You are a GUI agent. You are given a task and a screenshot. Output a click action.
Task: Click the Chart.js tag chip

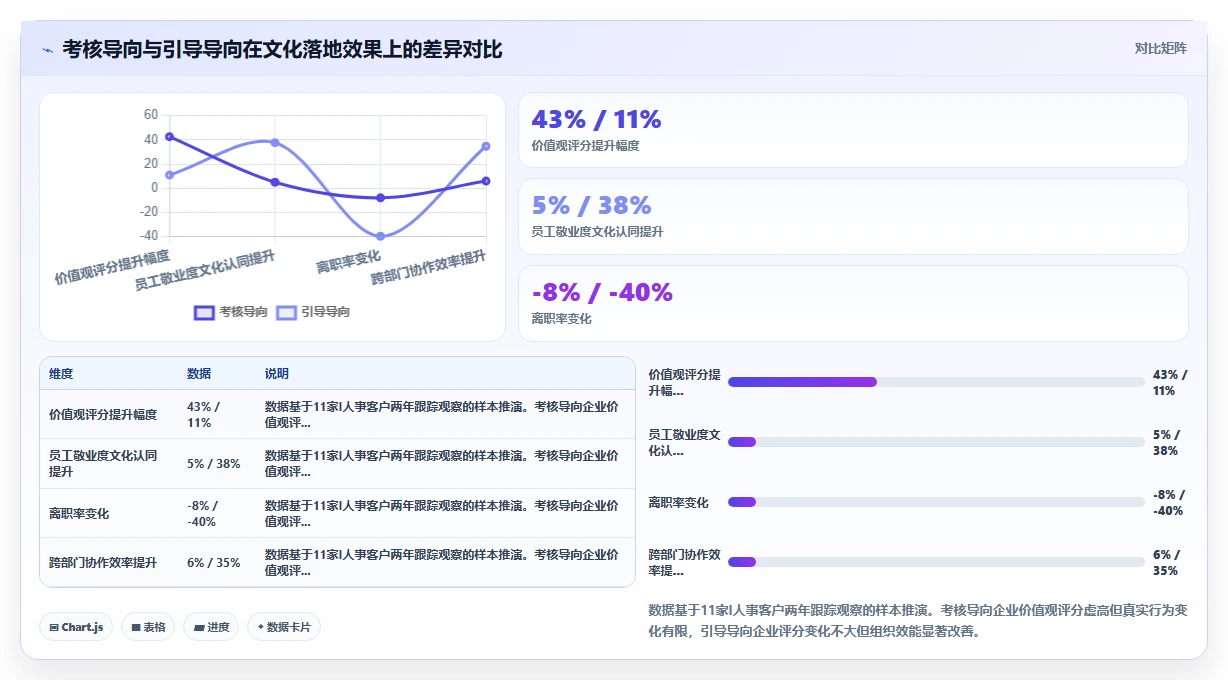77,627
